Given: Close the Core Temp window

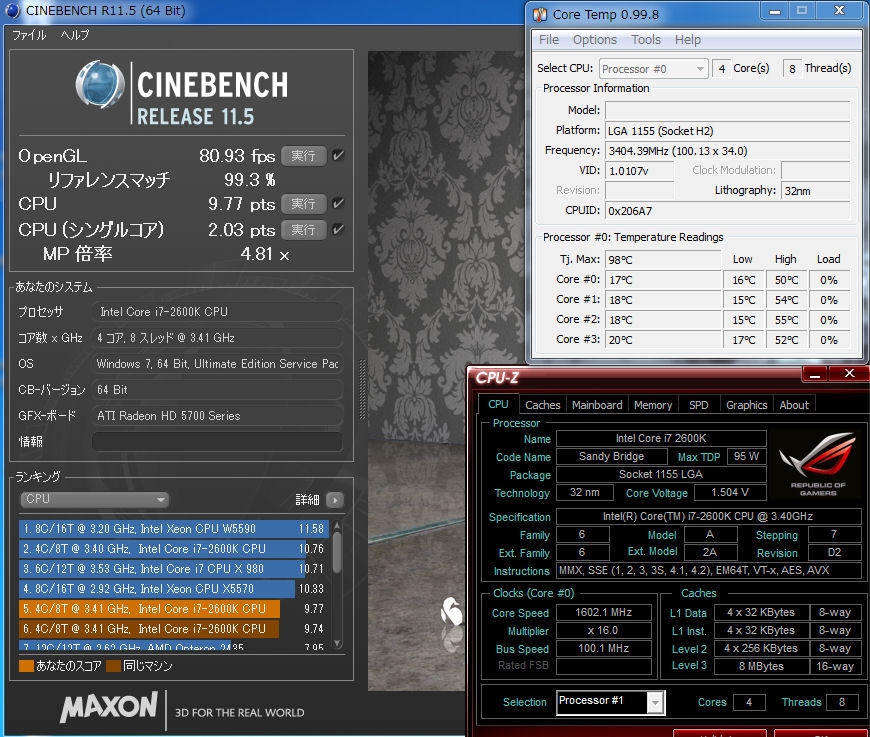Looking at the screenshot, I should 839,11.
